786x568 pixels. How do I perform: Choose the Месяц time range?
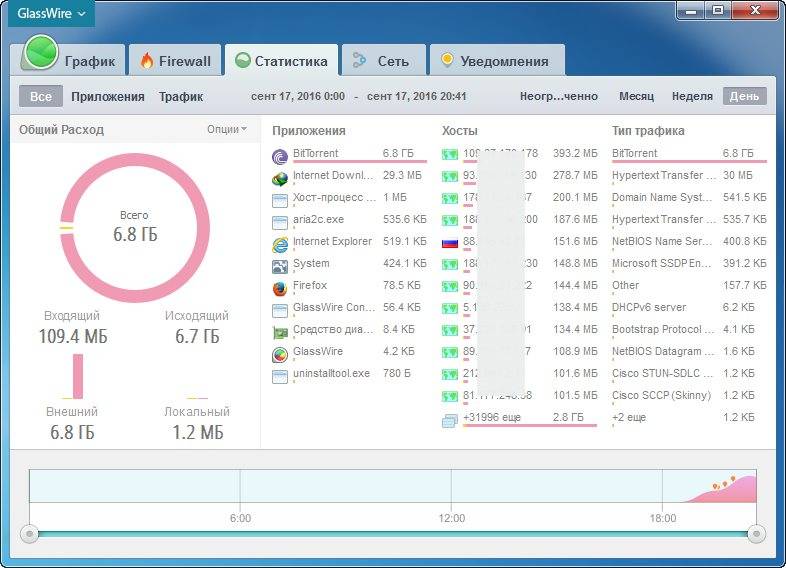(636, 96)
